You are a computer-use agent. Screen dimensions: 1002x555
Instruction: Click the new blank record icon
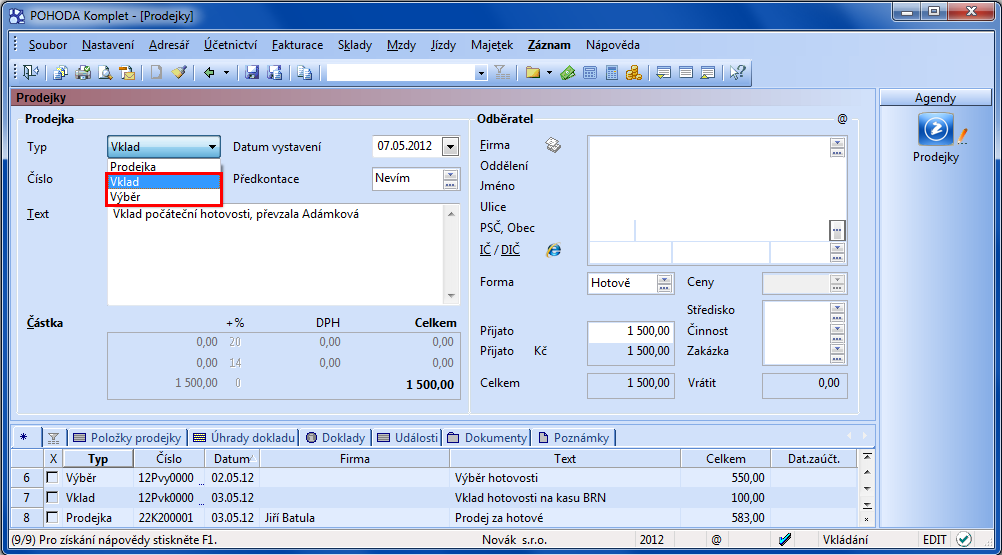pyautogui.click(x=157, y=73)
